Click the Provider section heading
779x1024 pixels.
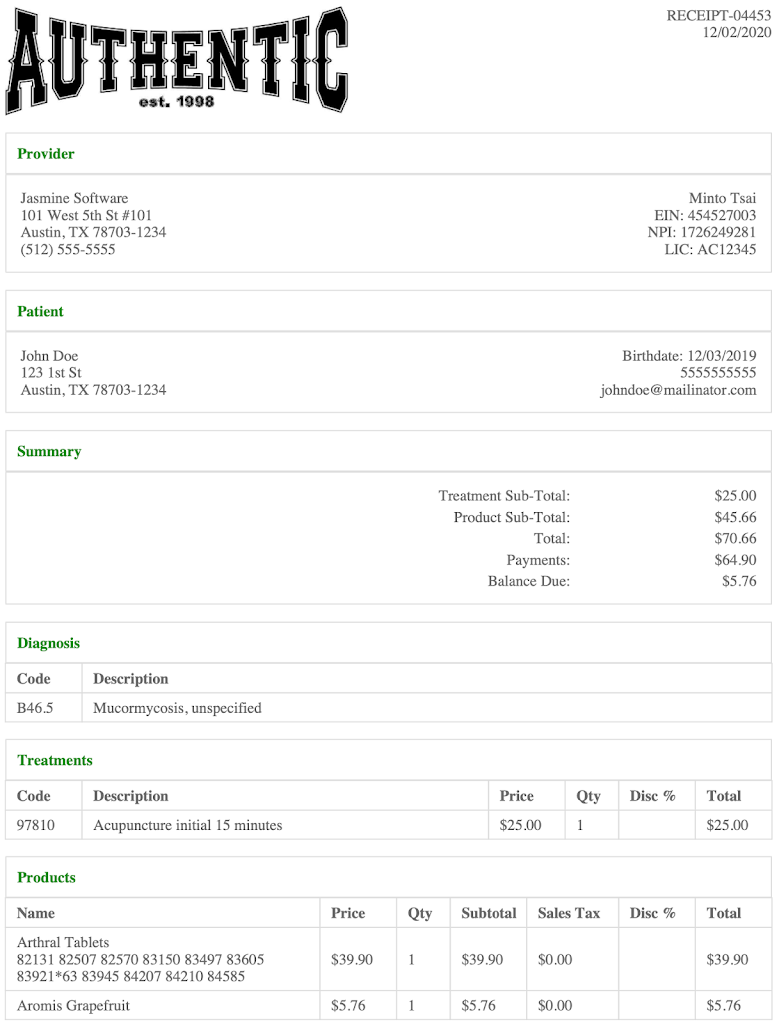point(46,154)
